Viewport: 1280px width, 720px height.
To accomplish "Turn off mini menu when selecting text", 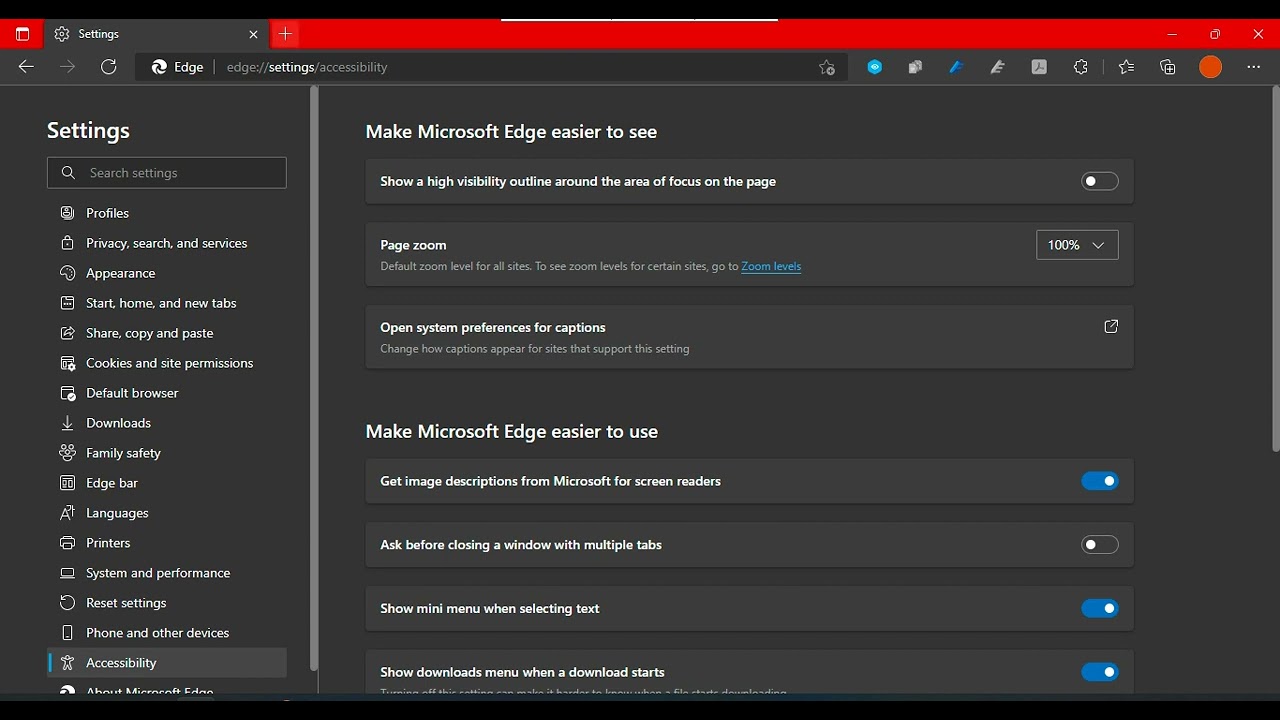I will click(x=1100, y=608).
